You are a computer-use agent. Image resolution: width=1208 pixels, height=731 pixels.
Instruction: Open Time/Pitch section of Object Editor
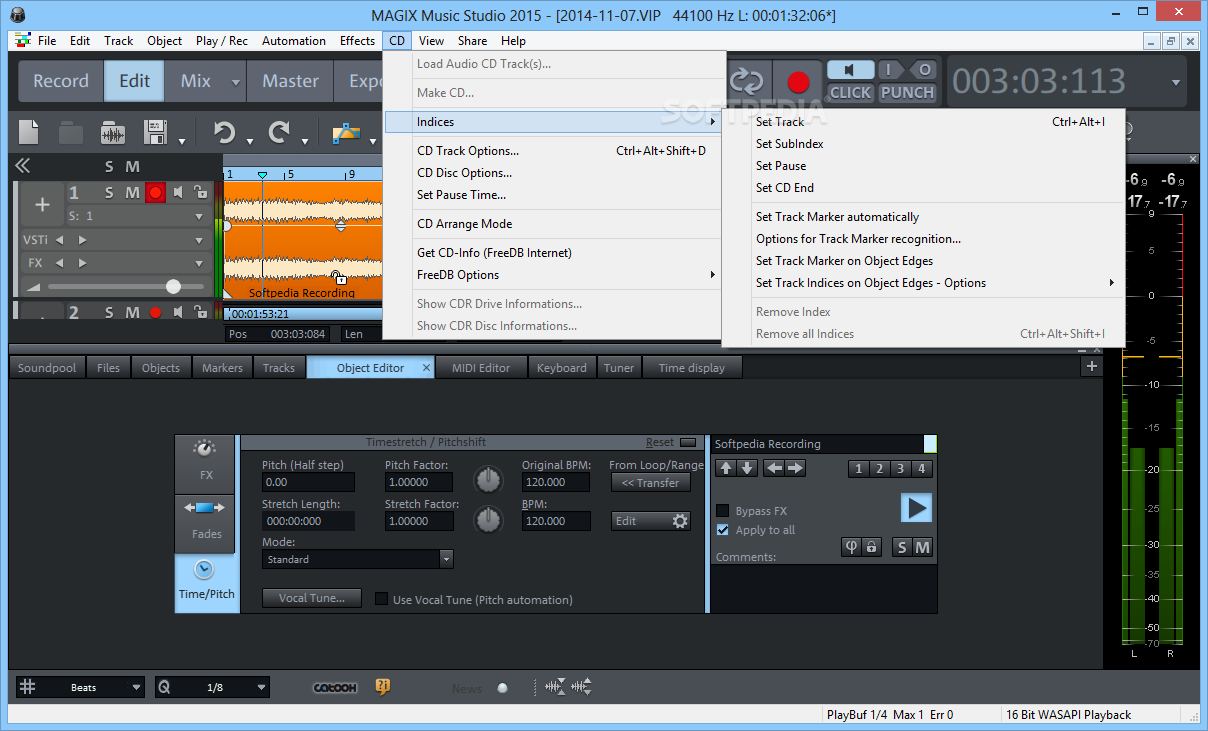[206, 582]
